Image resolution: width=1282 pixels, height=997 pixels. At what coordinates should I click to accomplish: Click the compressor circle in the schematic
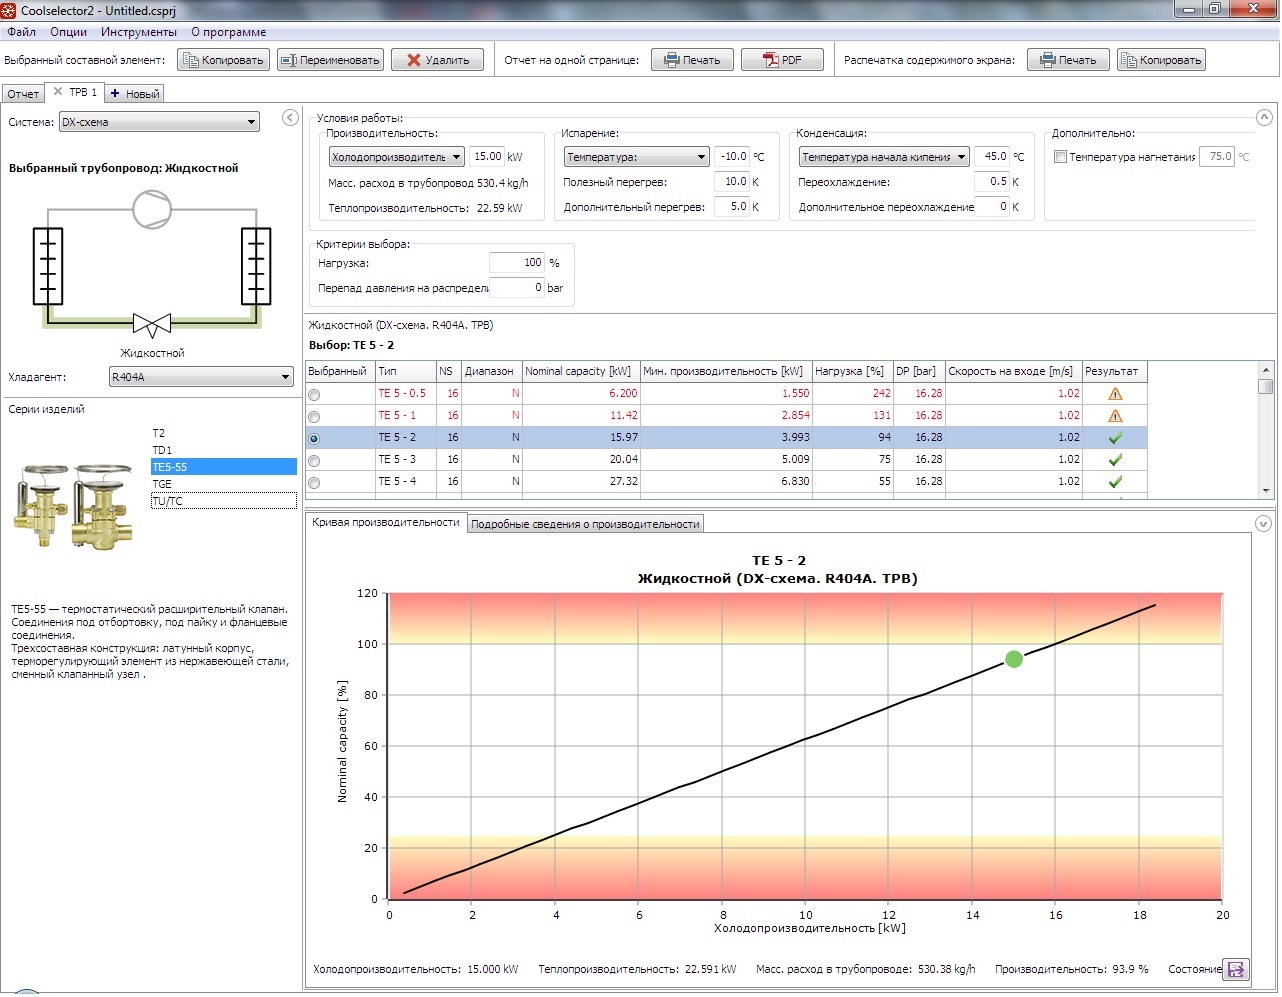[x=152, y=210]
